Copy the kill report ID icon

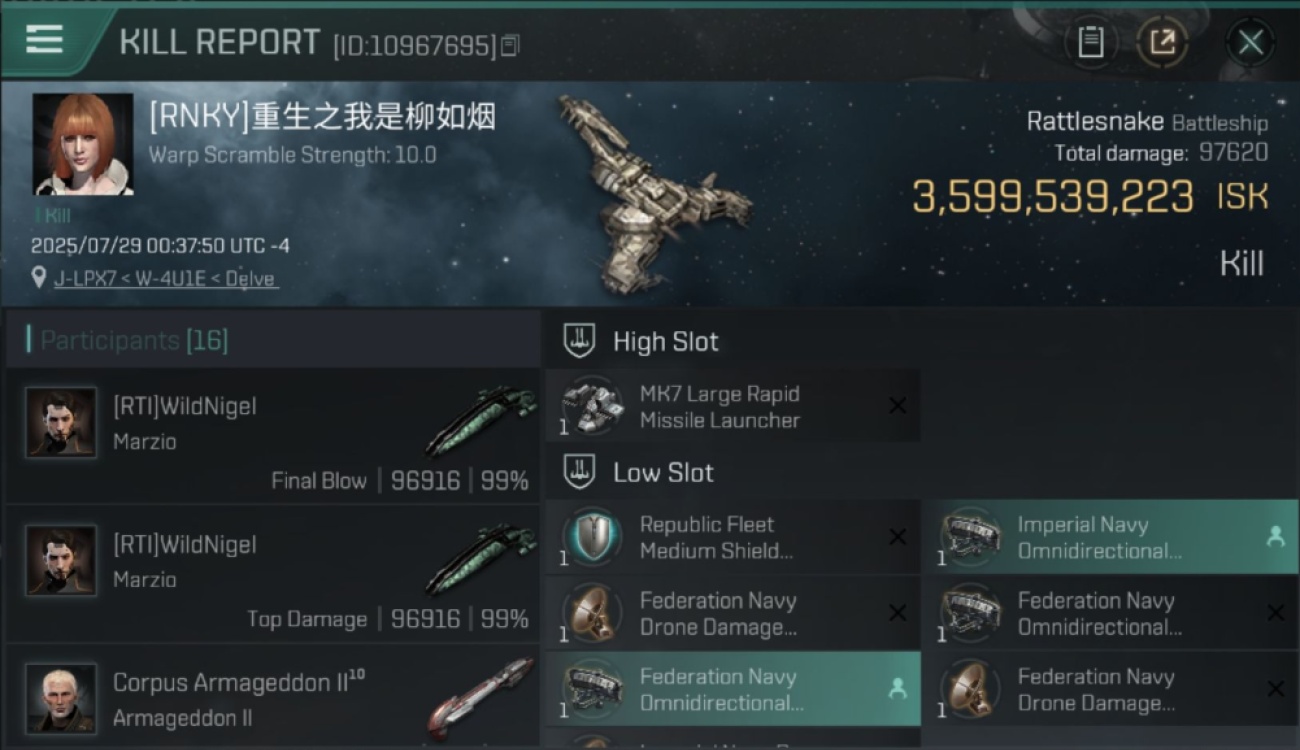510,45
